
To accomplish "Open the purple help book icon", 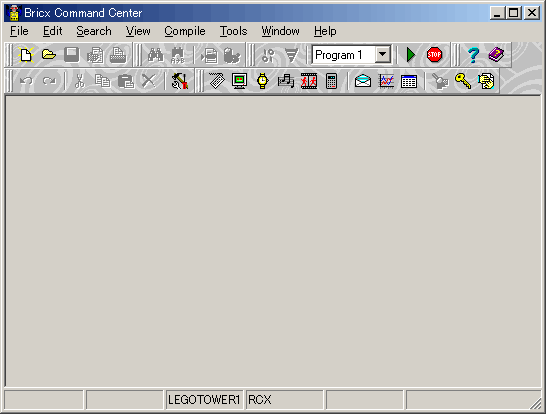I will point(496,55).
